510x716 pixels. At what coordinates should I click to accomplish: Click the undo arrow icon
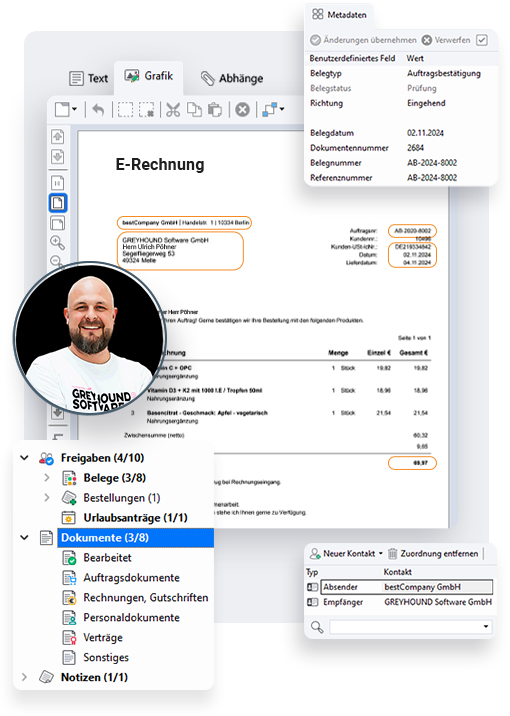point(98,110)
